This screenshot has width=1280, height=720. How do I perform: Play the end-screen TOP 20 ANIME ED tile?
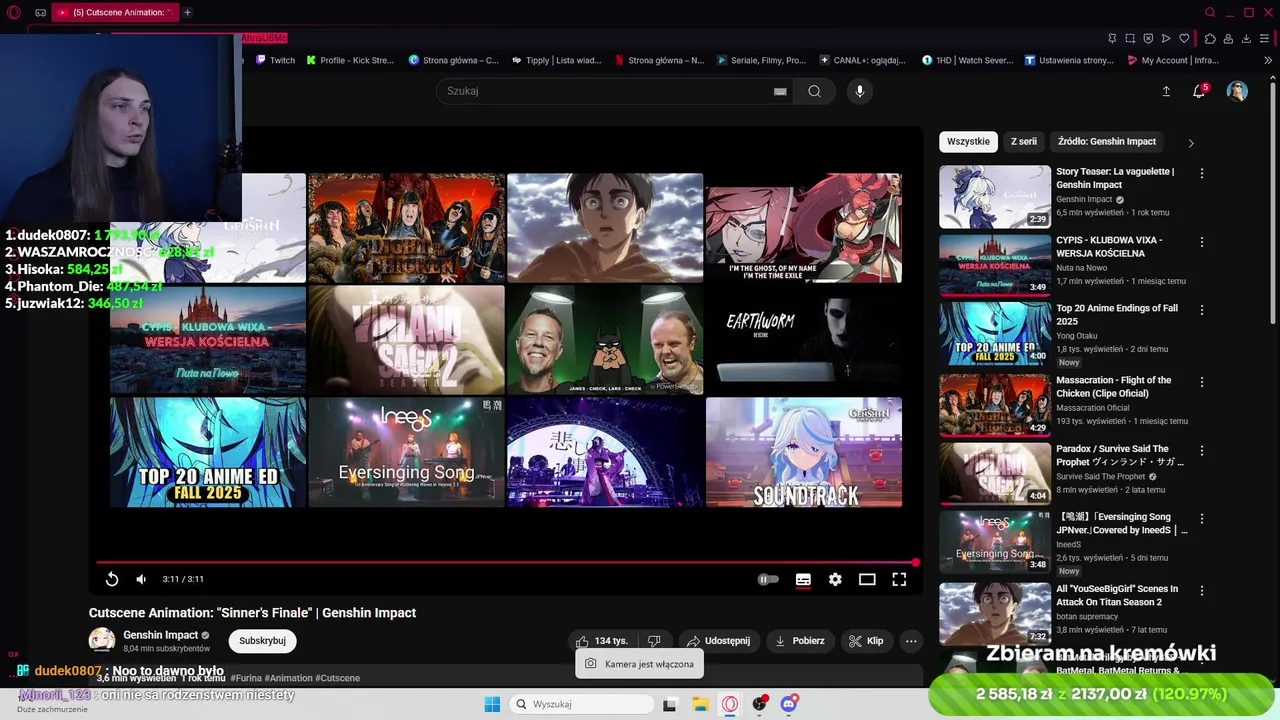[208, 452]
